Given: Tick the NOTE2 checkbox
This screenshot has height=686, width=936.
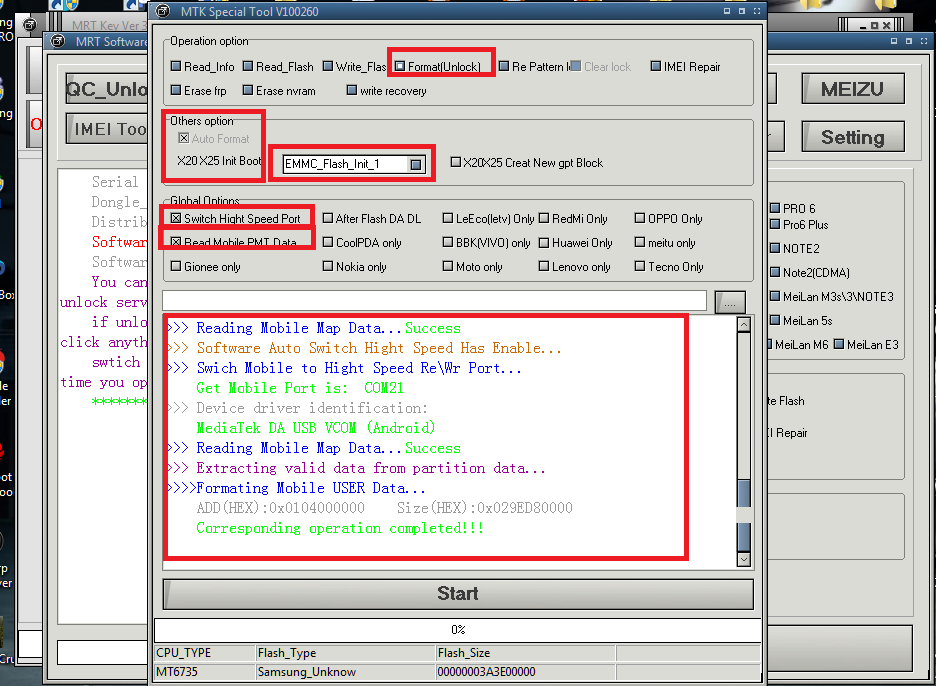Looking at the screenshot, I should tap(775, 248).
